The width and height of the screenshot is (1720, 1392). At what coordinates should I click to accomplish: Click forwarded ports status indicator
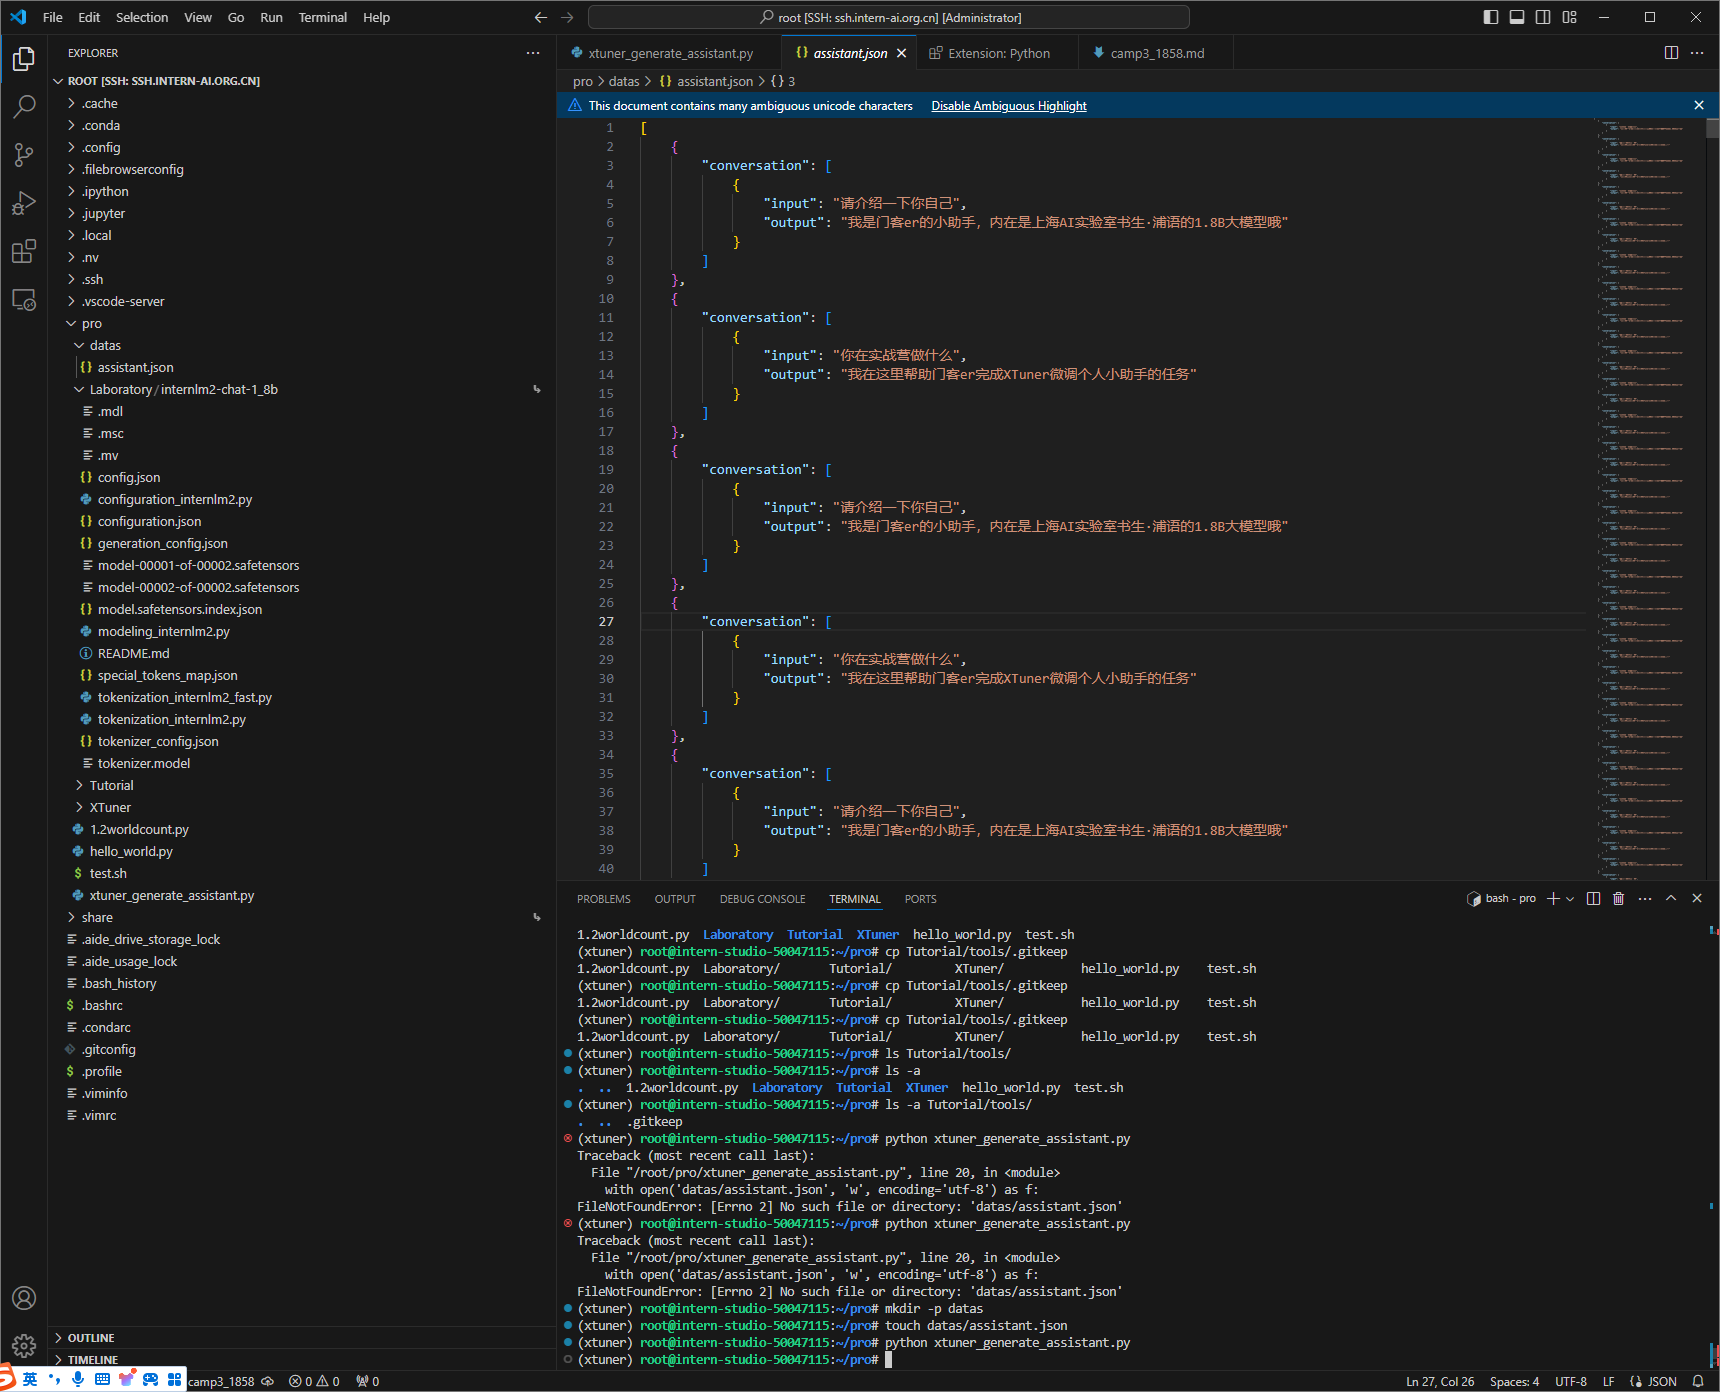368,1381
